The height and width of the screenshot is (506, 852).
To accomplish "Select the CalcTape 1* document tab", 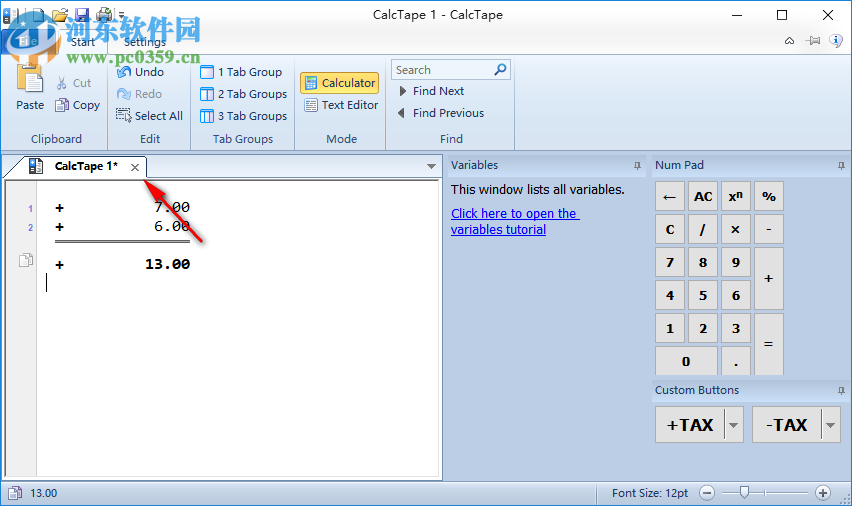I will (86, 166).
